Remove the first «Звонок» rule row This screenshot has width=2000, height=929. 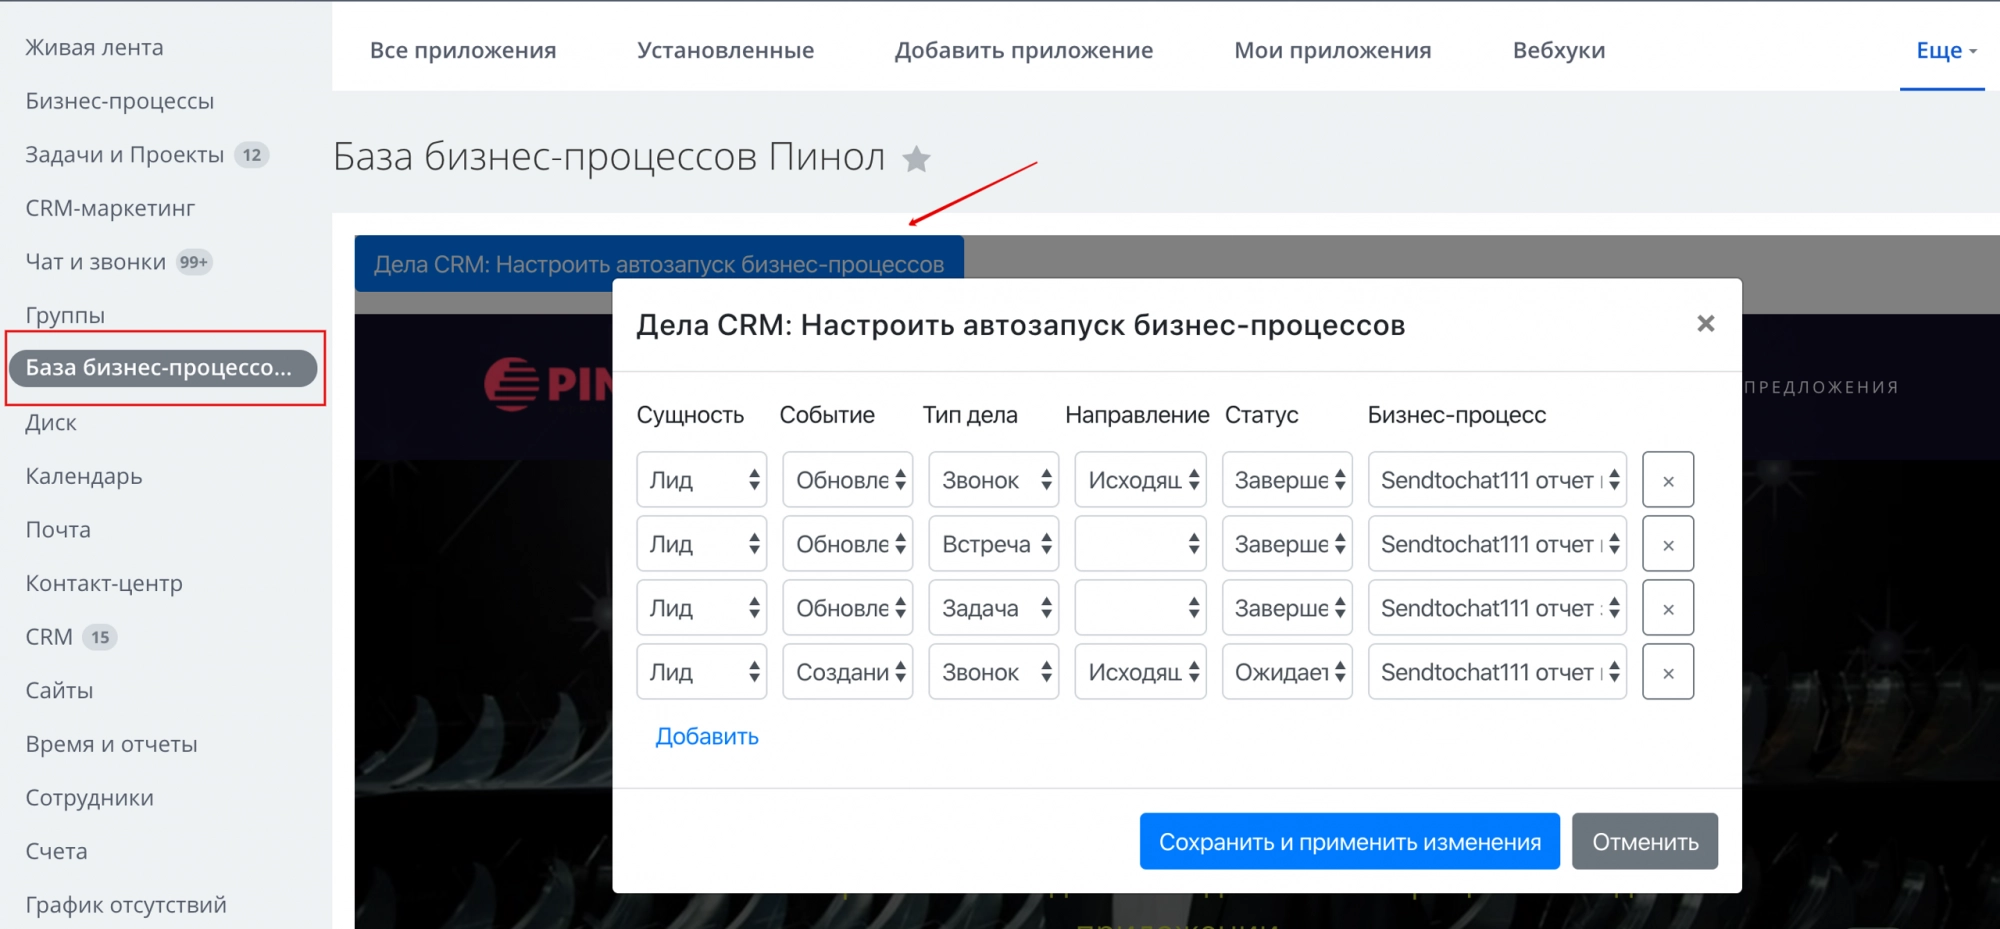point(1667,480)
